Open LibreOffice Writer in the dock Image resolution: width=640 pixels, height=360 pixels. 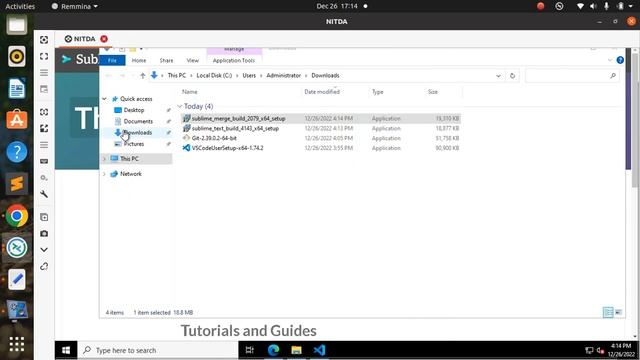coord(17,88)
